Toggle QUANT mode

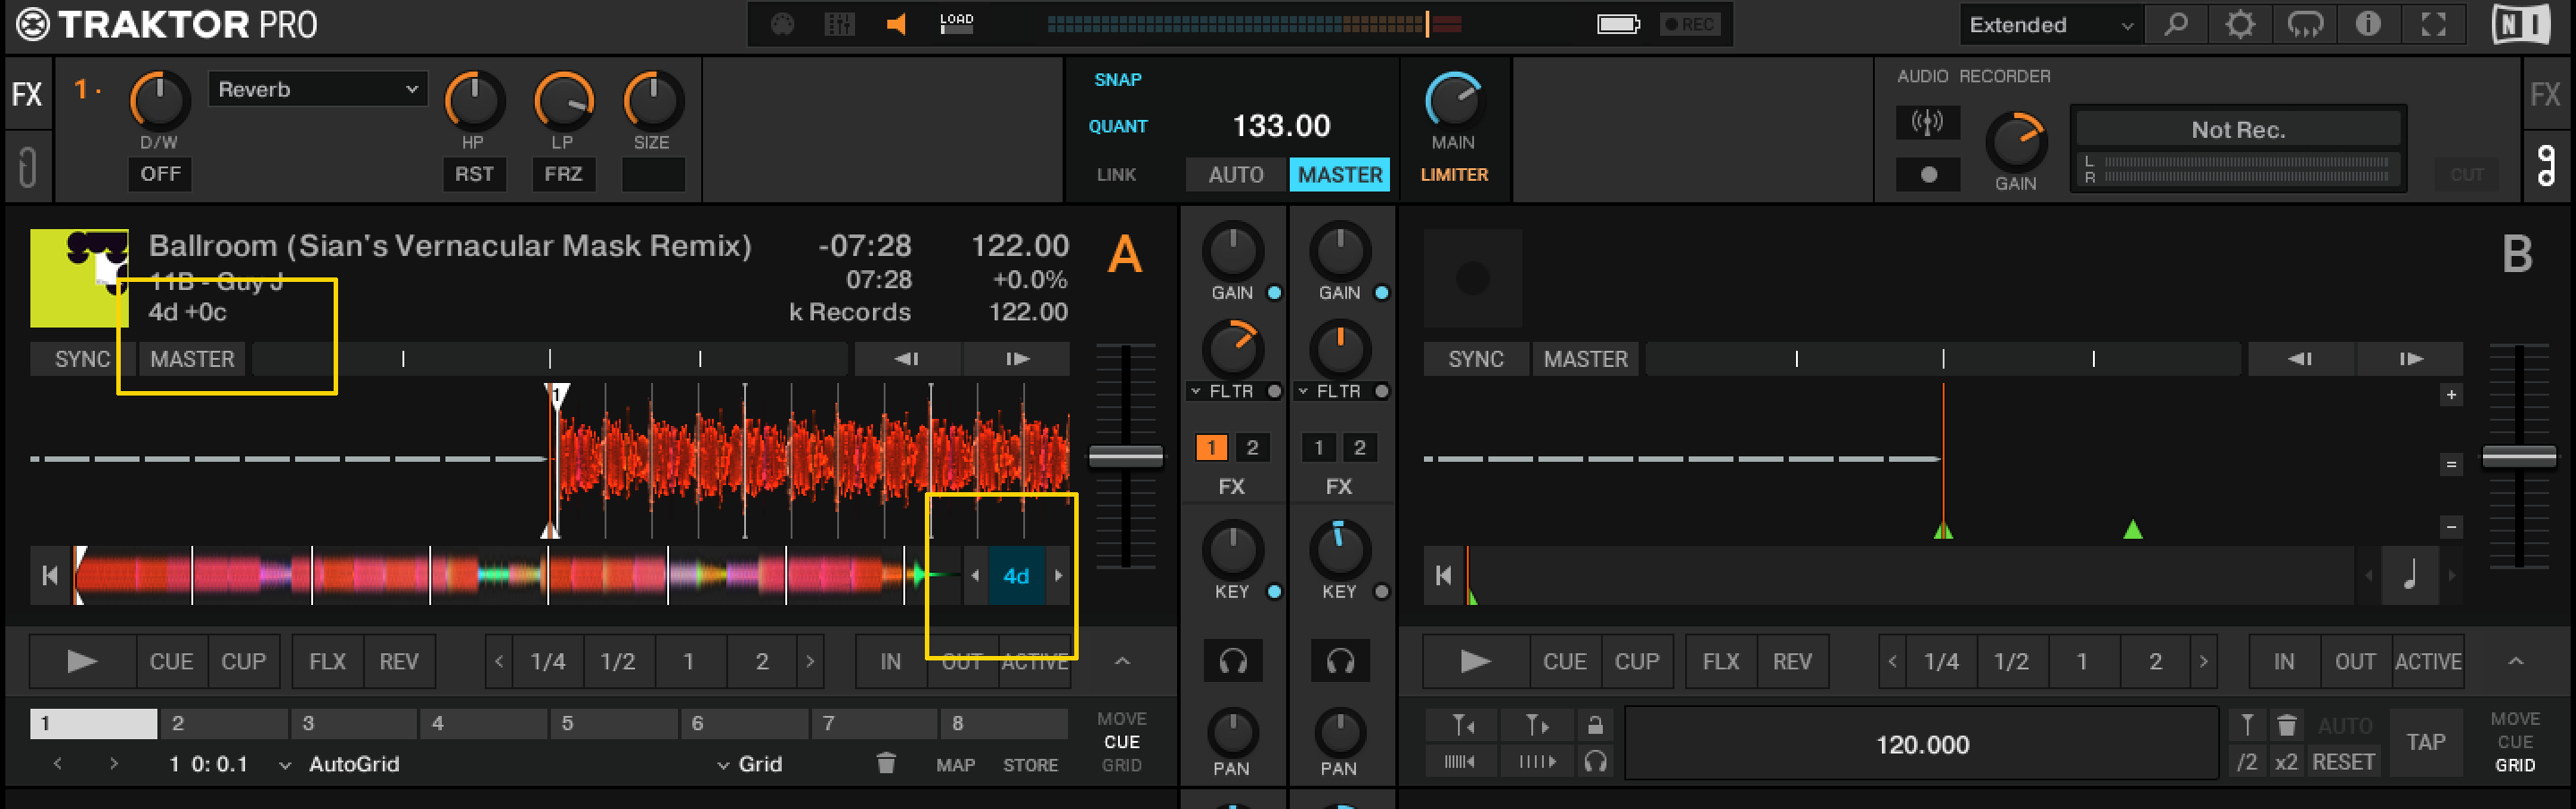pos(1117,127)
